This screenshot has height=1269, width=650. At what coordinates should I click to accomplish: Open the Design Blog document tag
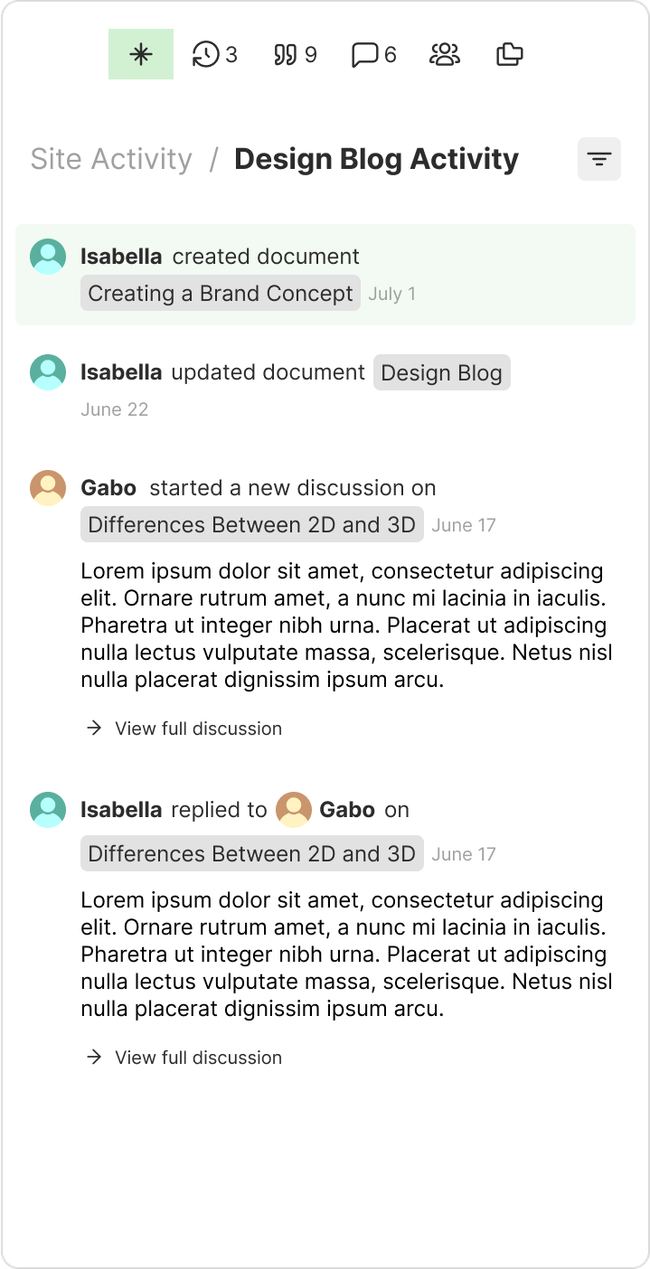pyautogui.click(x=441, y=373)
